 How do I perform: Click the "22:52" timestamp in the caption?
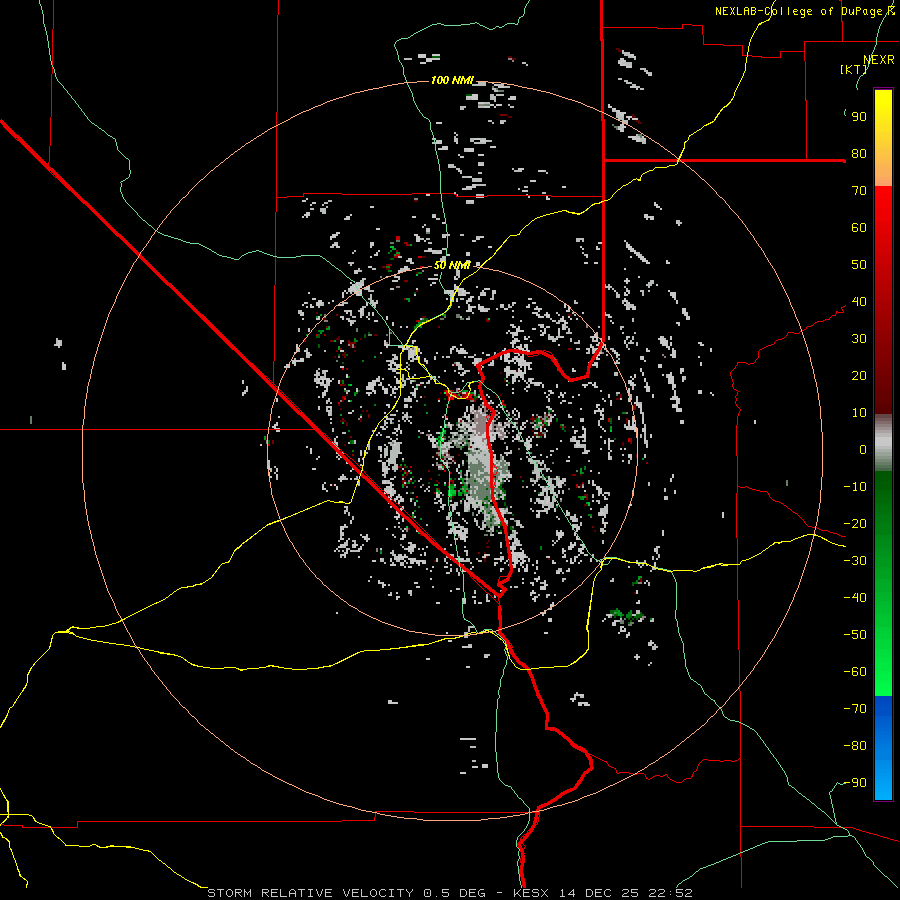click(x=670, y=893)
